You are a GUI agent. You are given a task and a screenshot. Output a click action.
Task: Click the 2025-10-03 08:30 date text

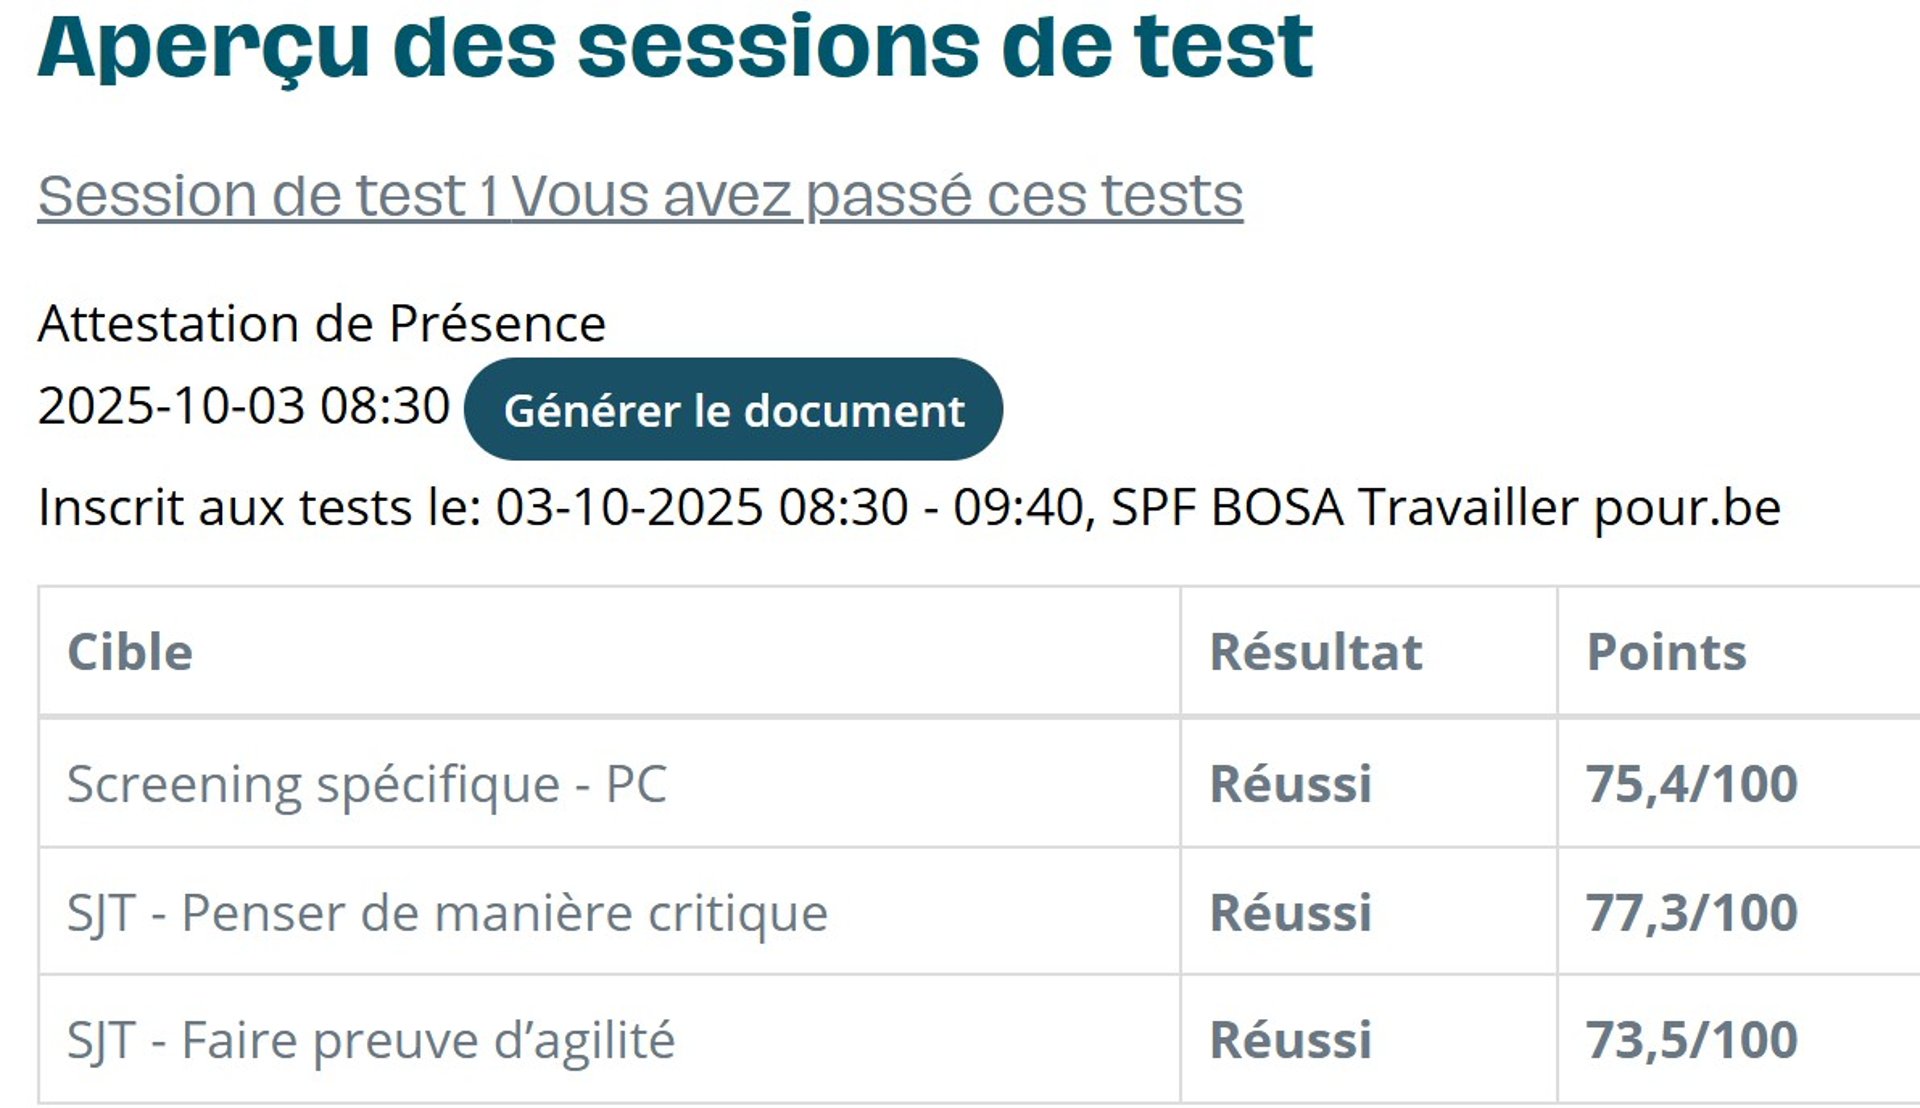[244, 406]
